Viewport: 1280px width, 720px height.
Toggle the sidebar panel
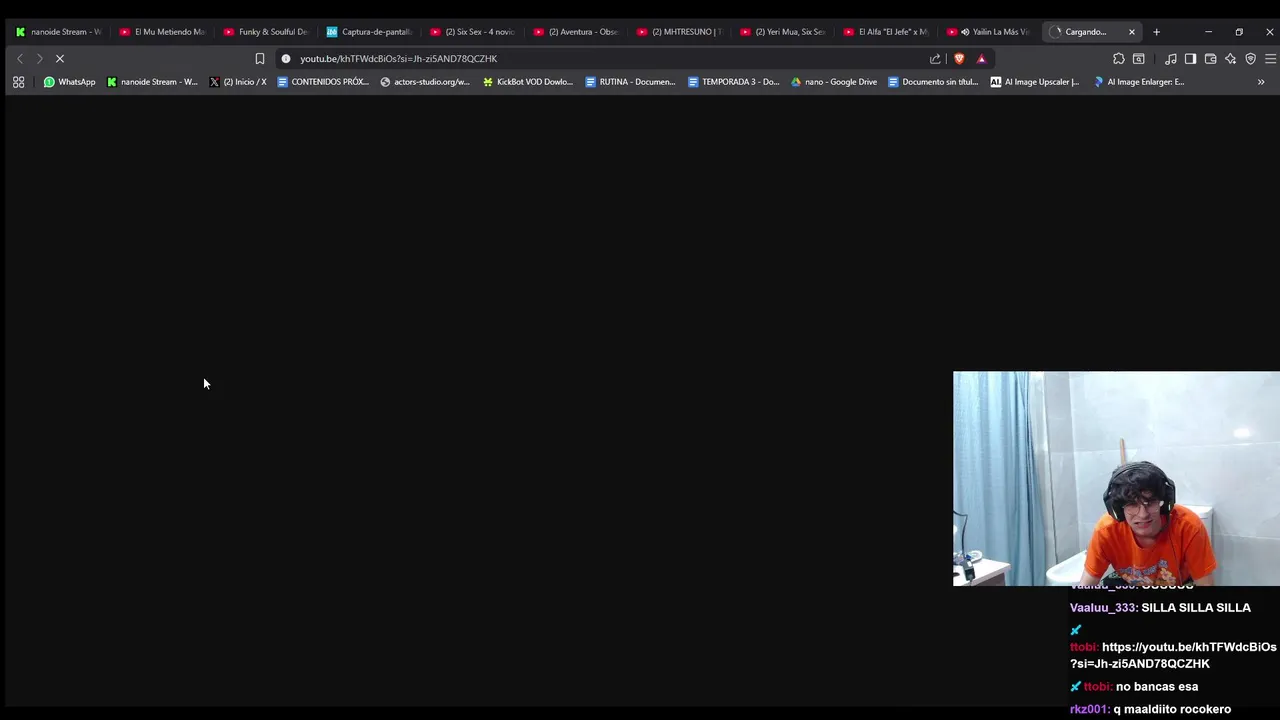[x=1191, y=59]
